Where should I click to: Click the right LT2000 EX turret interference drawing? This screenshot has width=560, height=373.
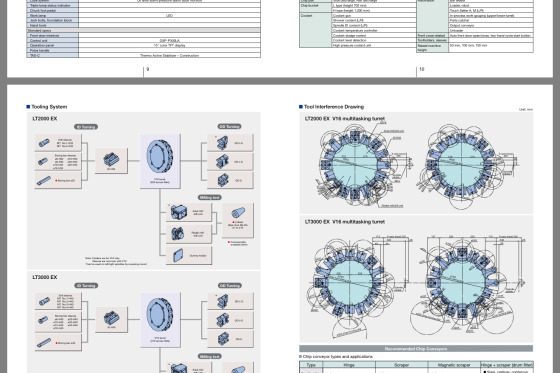pos(469,166)
